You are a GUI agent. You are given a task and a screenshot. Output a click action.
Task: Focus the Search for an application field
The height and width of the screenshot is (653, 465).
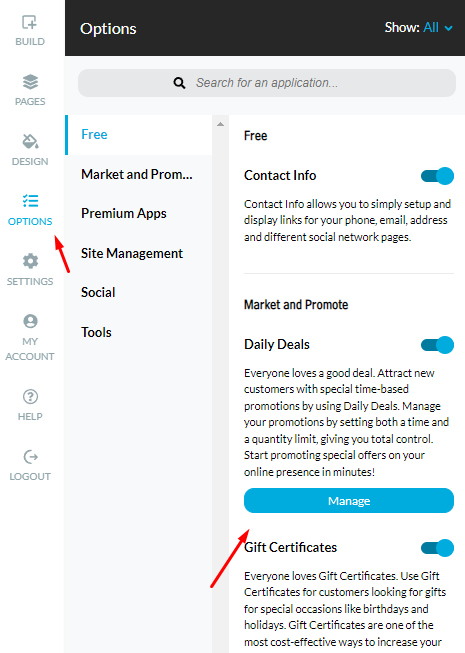pyautogui.click(x=266, y=83)
